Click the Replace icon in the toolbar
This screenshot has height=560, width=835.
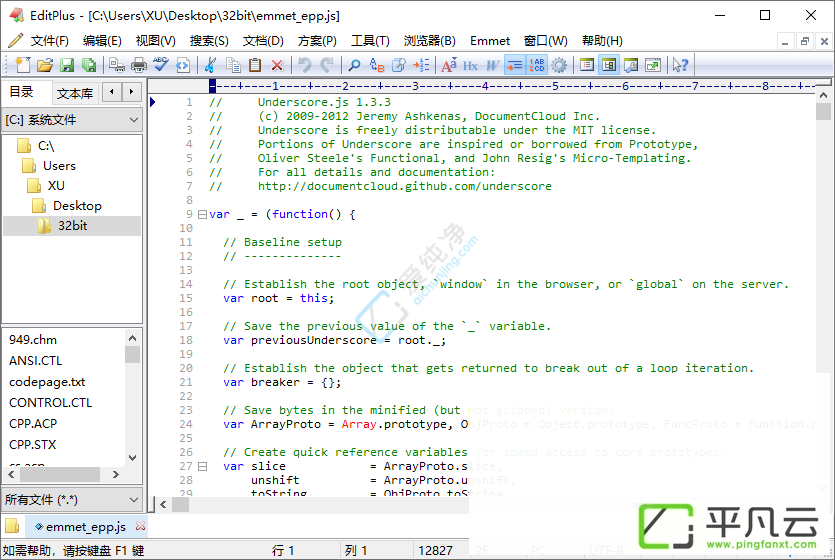(376, 65)
